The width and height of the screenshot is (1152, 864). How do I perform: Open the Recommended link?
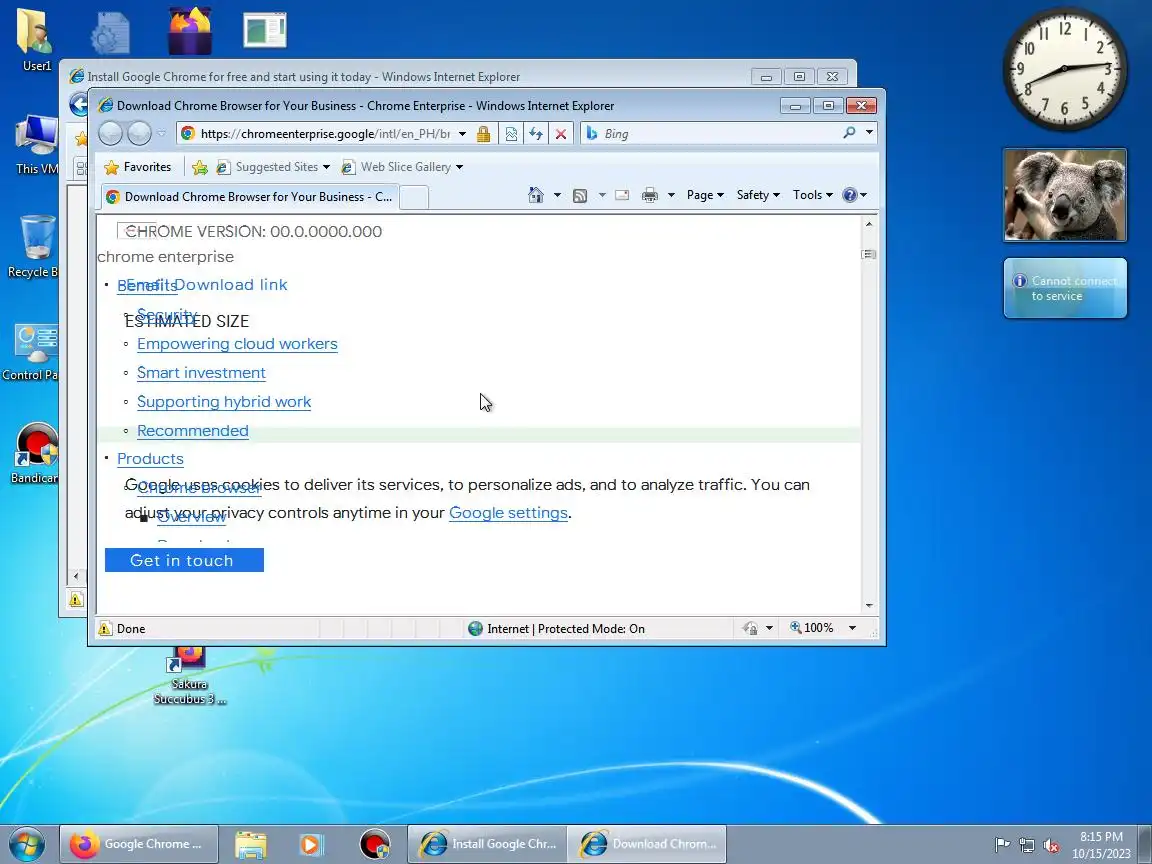point(192,431)
